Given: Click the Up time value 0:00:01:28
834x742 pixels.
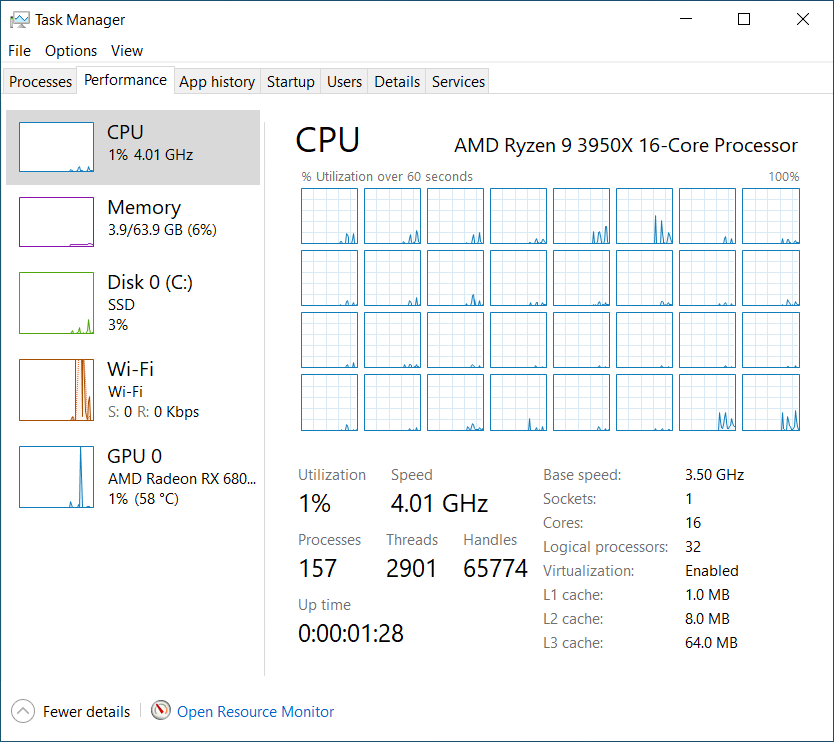Looking at the screenshot, I should coord(351,633).
